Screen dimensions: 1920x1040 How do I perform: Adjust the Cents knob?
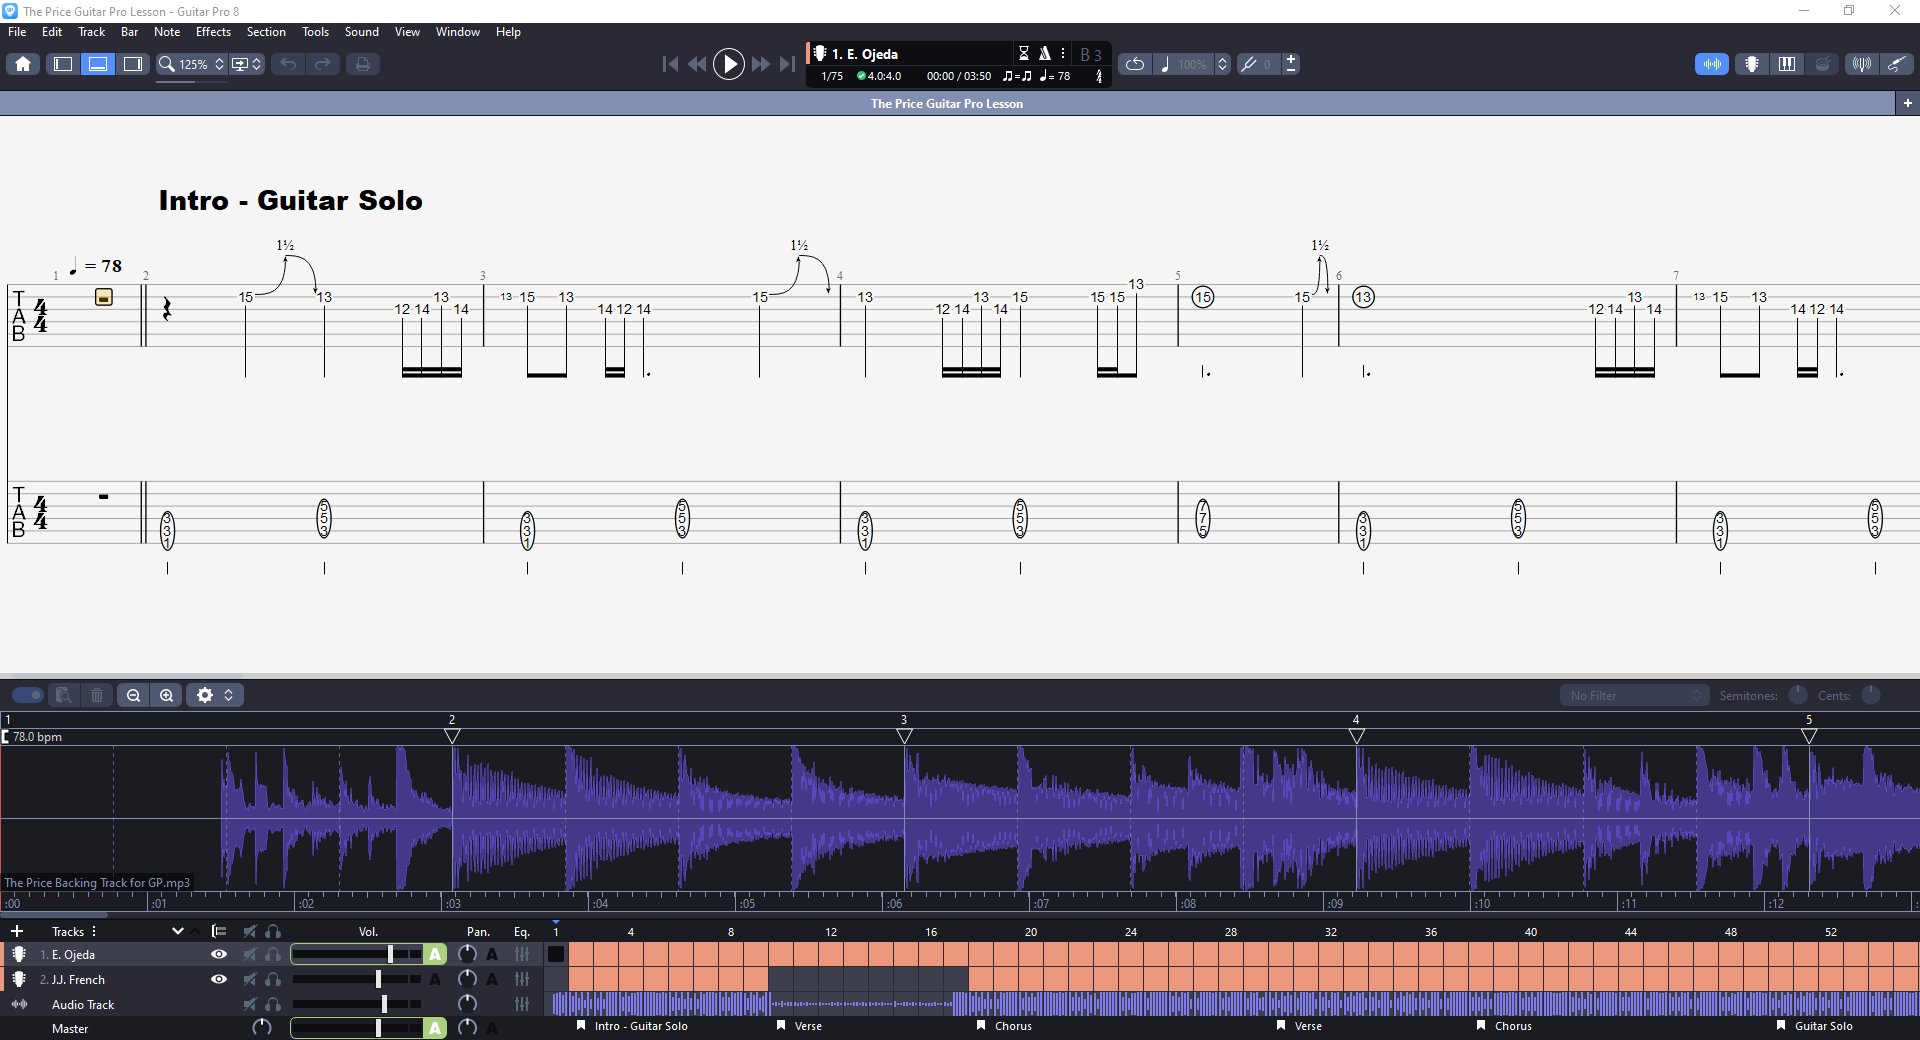click(x=1871, y=695)
